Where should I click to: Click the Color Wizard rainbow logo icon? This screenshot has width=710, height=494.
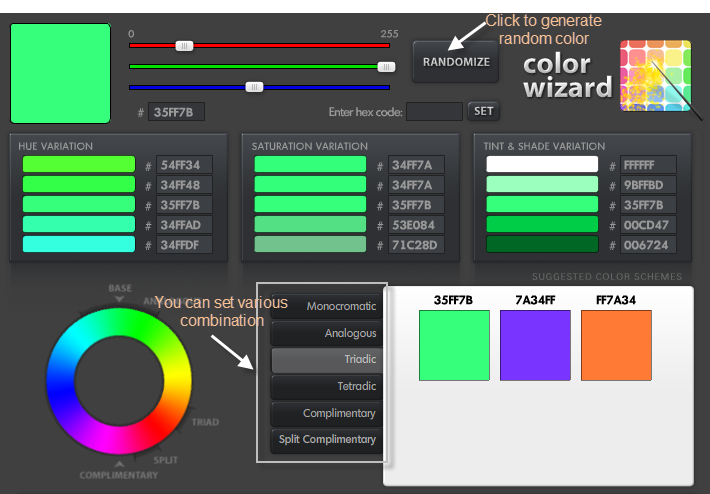click(x=654, y=75)
